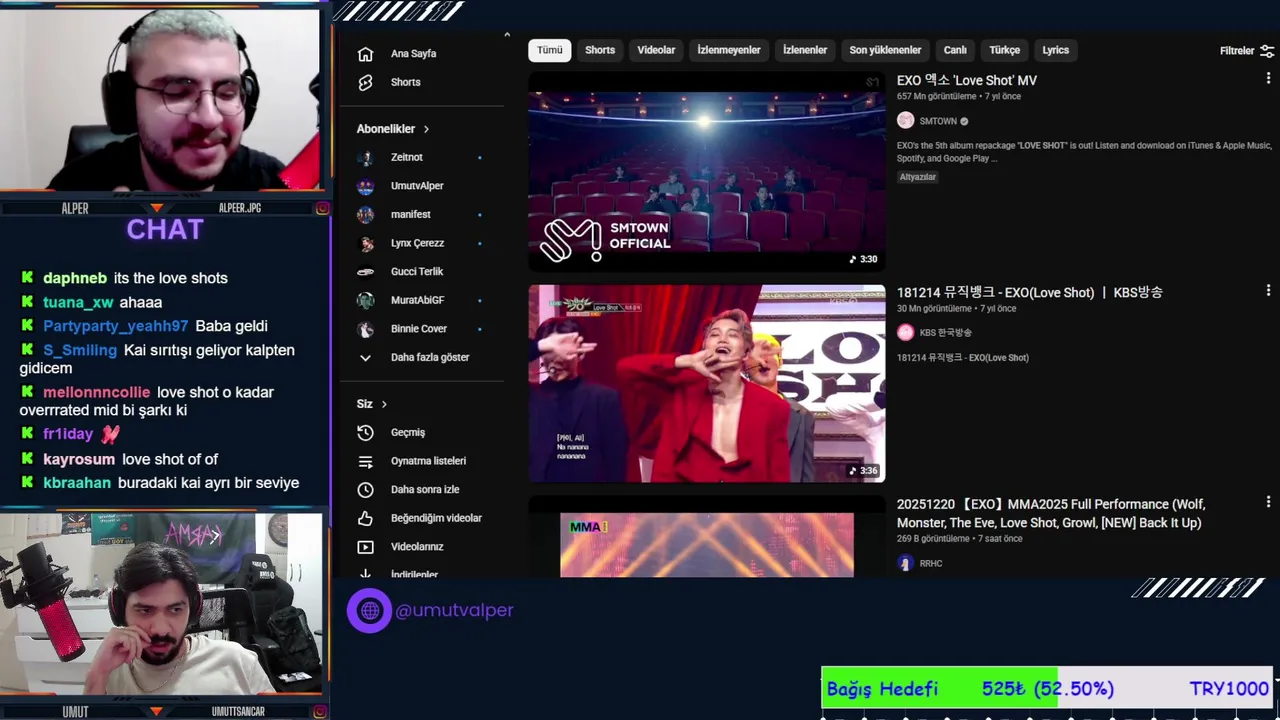The image size is (1280, 720).
Task: Open more options for MMA2025 Full Performance video
Action: pyautogui.click(x=1268, y=503)
